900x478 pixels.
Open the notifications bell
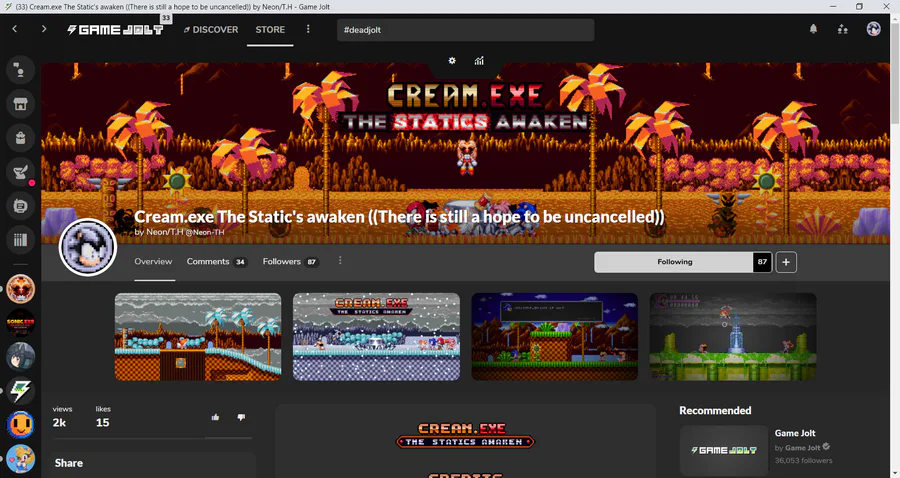click(813, 29)
